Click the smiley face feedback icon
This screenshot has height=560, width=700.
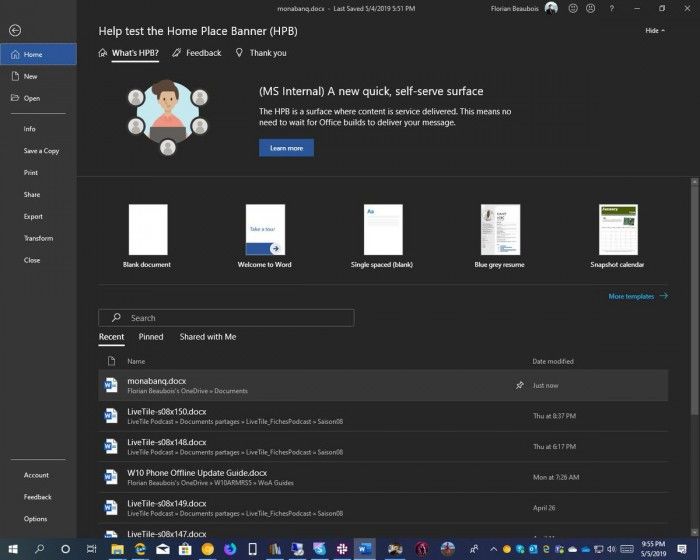click(573, 8)
